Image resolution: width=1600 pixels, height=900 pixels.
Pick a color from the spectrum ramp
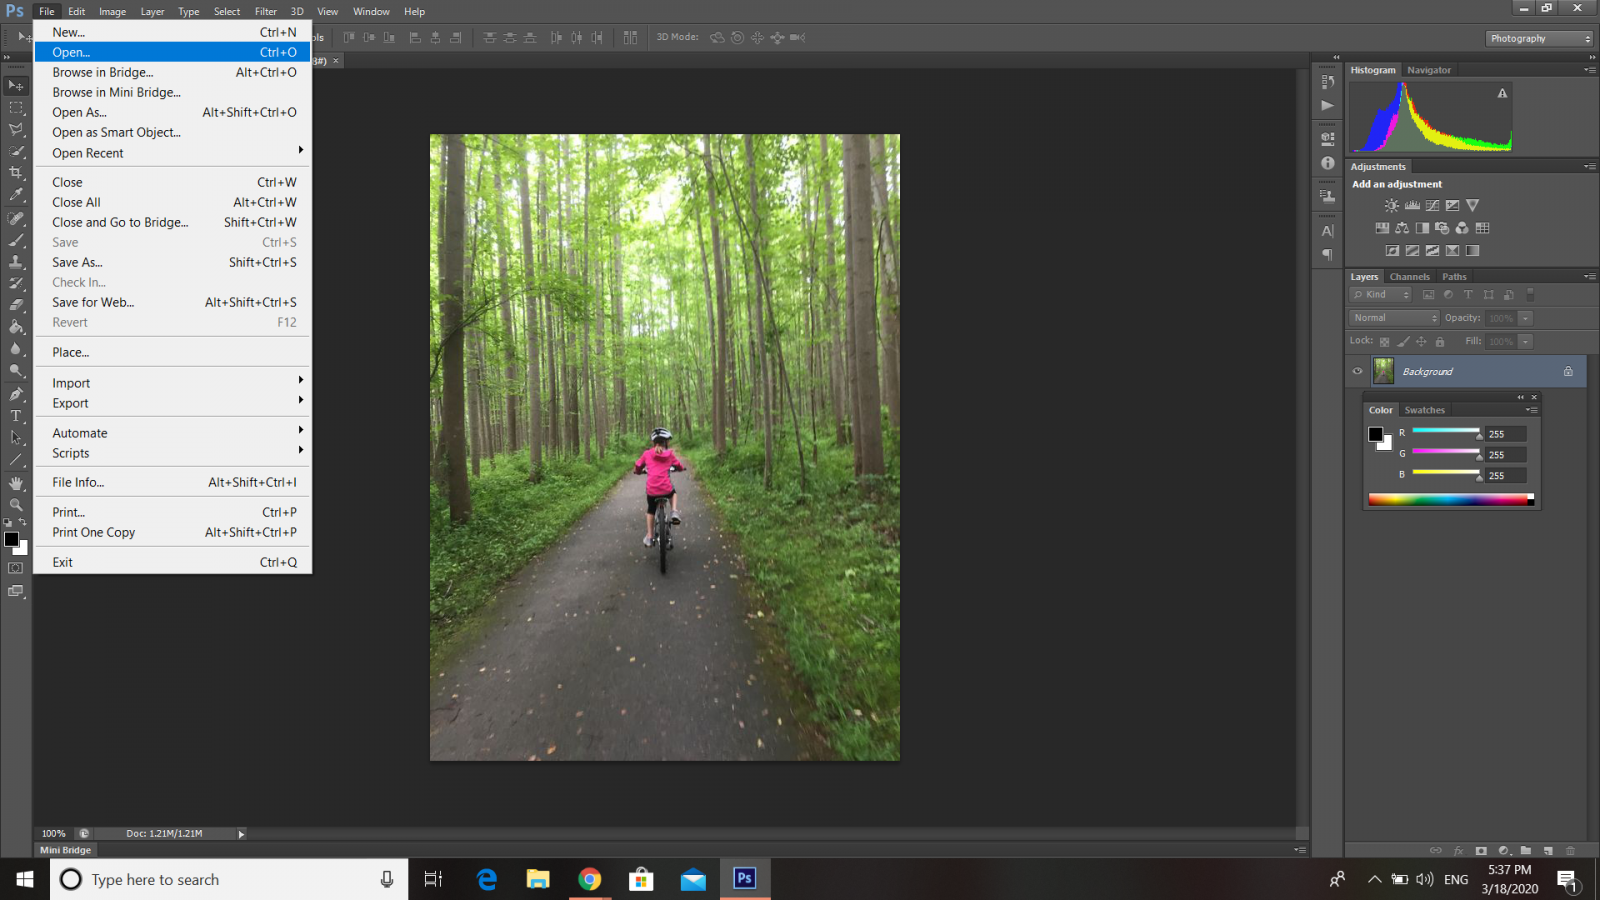pos(1450,499)
